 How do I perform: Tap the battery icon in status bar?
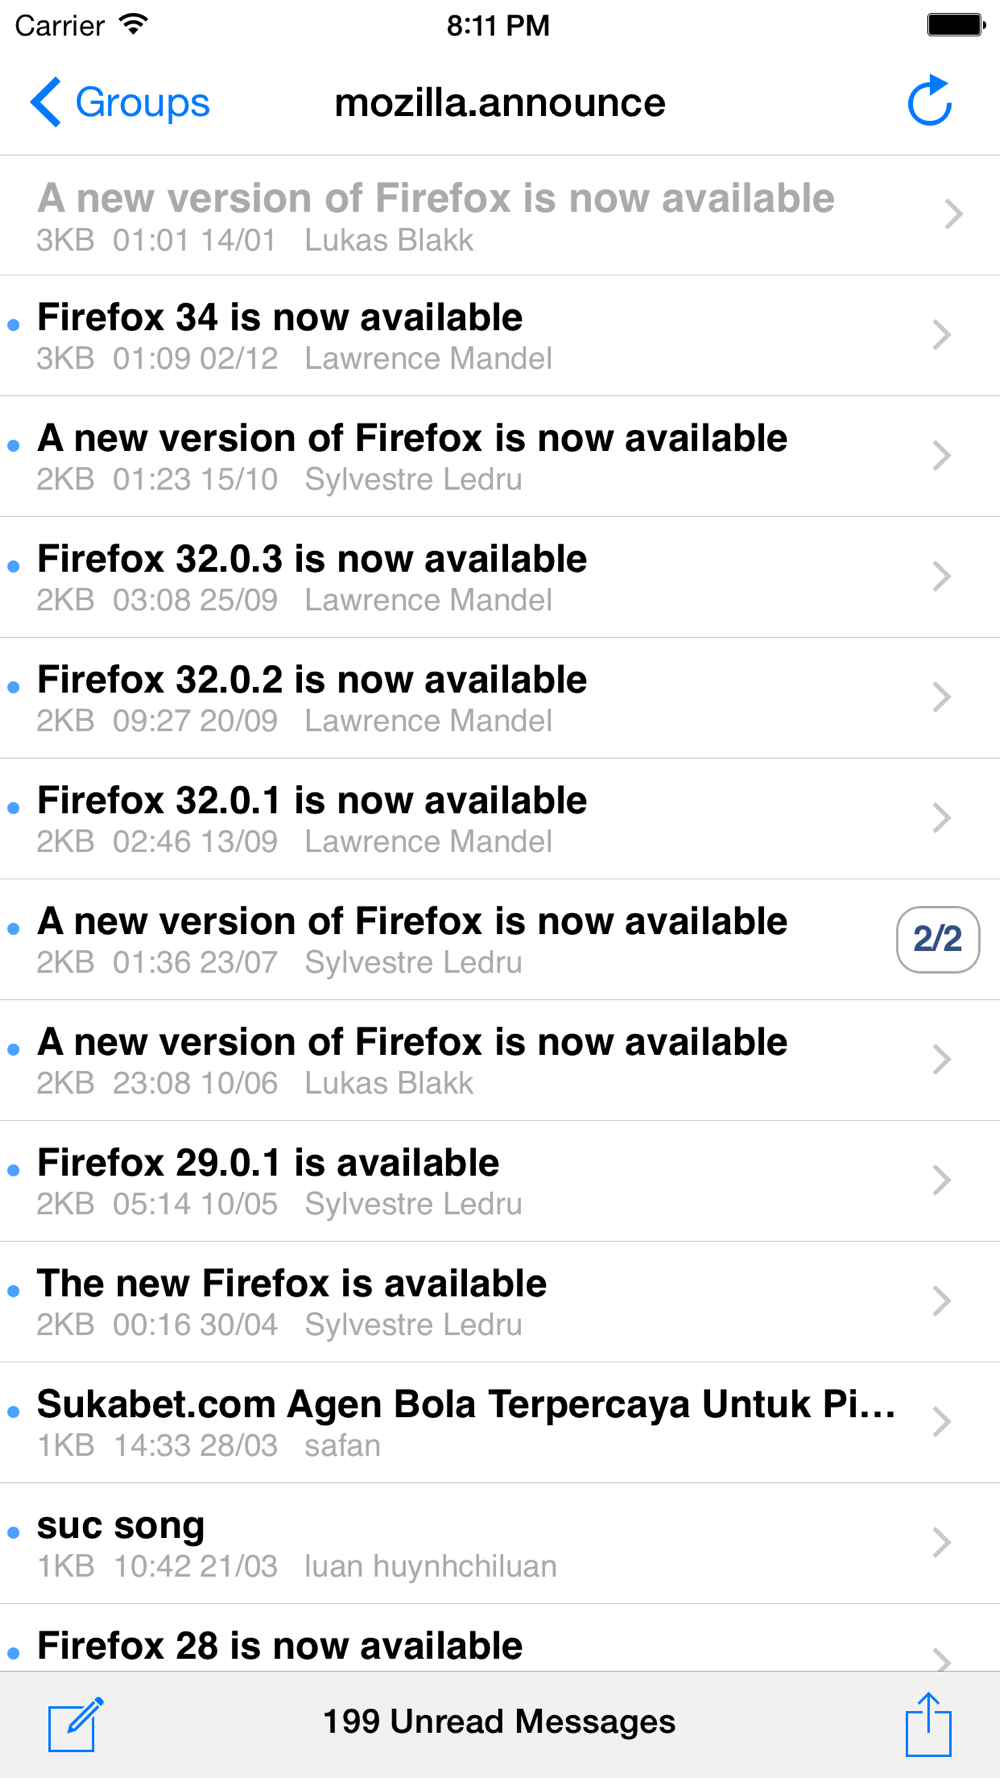coord(956,24)
